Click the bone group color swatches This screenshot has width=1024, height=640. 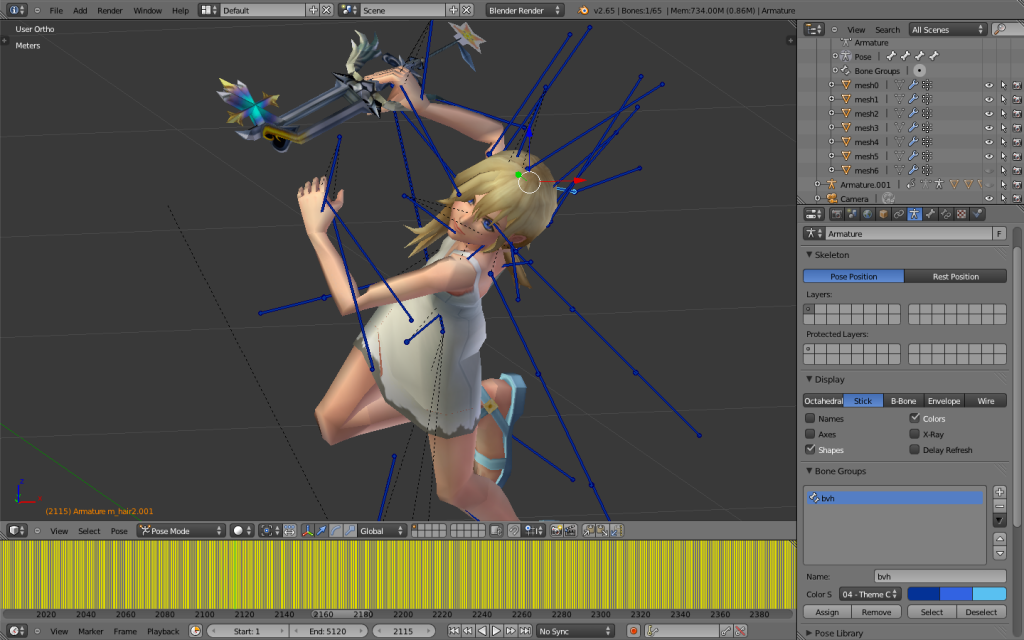(x=957, y=594)
